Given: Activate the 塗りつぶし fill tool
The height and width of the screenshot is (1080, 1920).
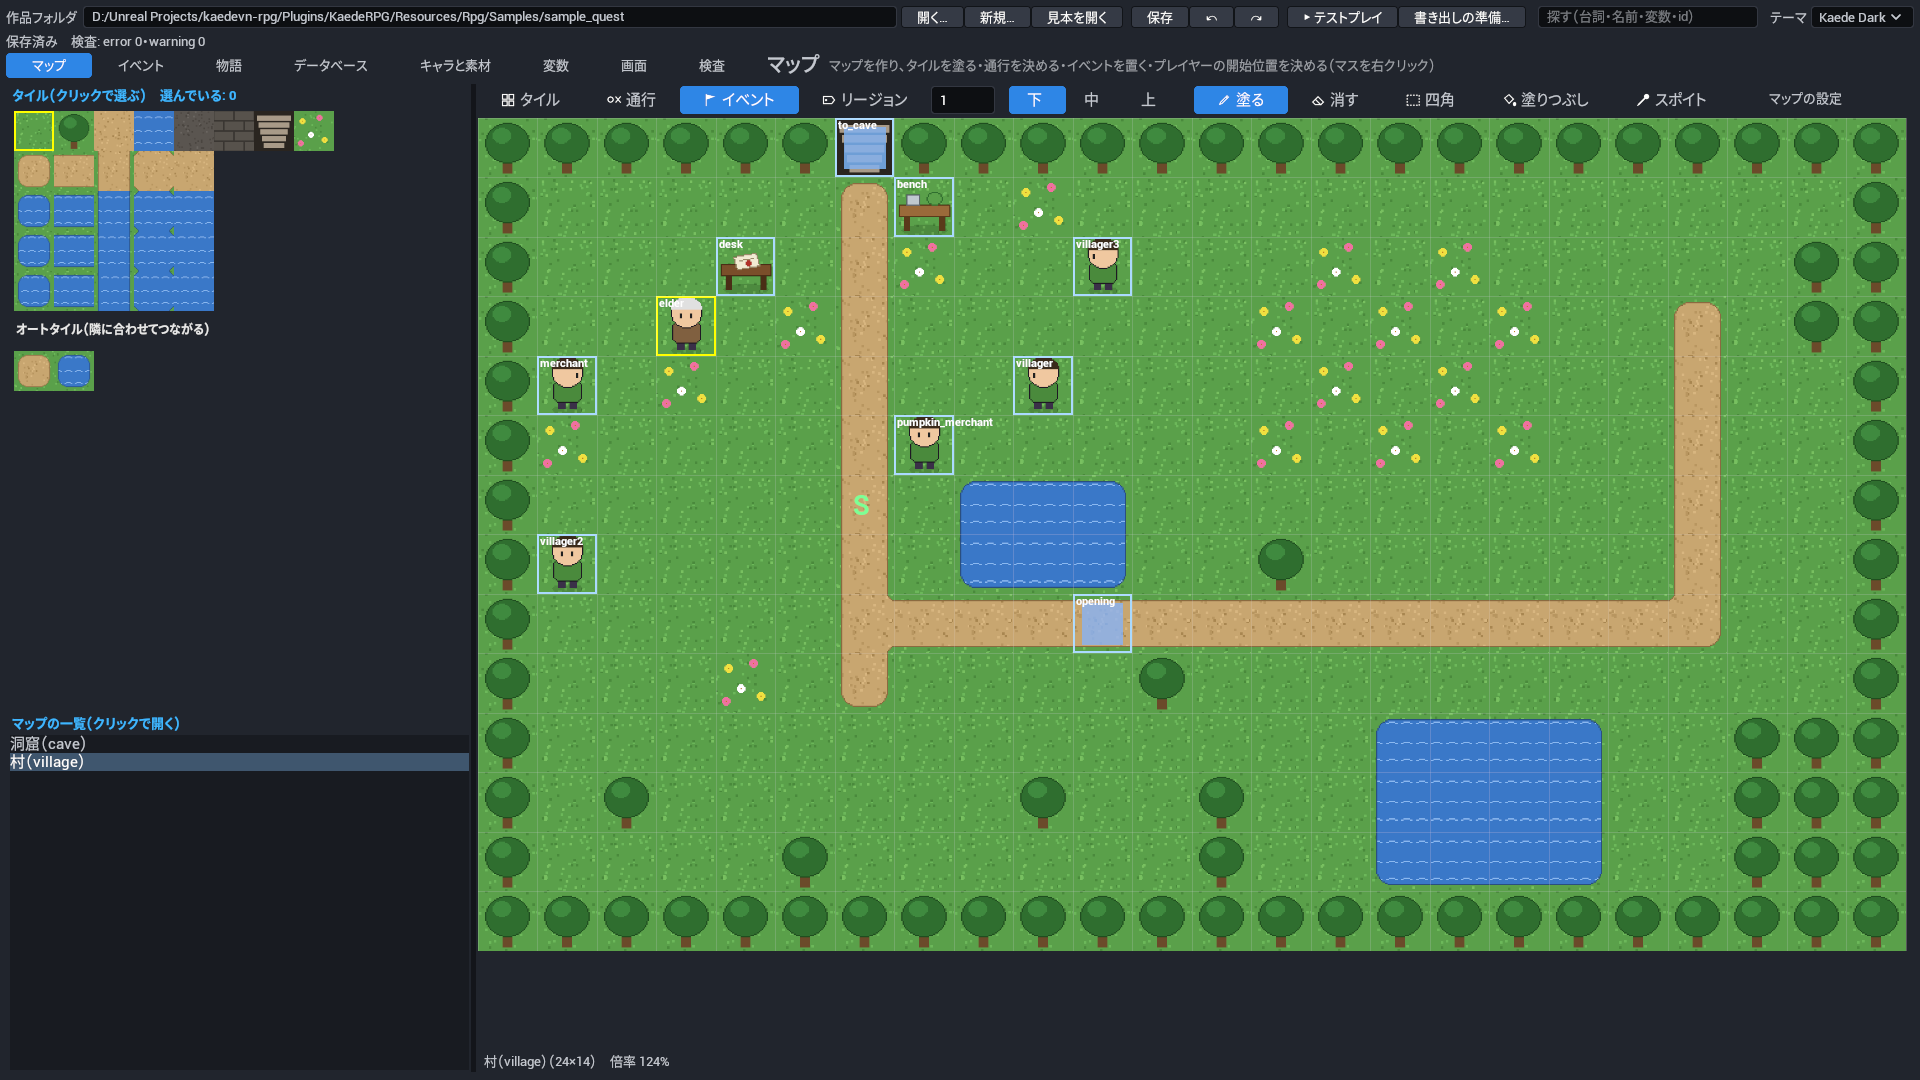Looking at the screenshot, I should pyautogui.click(x=1546, y=100).
